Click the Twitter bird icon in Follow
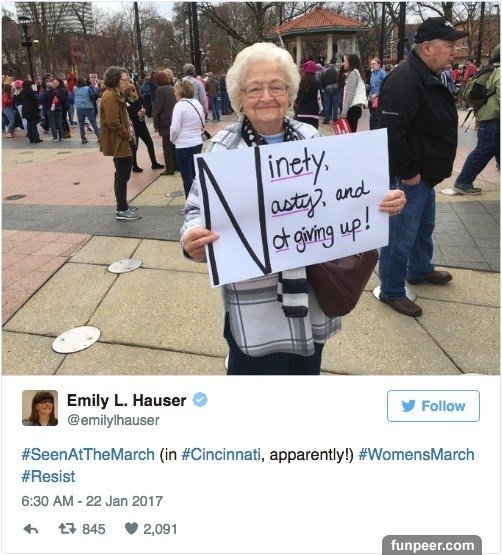 (408, 406)
